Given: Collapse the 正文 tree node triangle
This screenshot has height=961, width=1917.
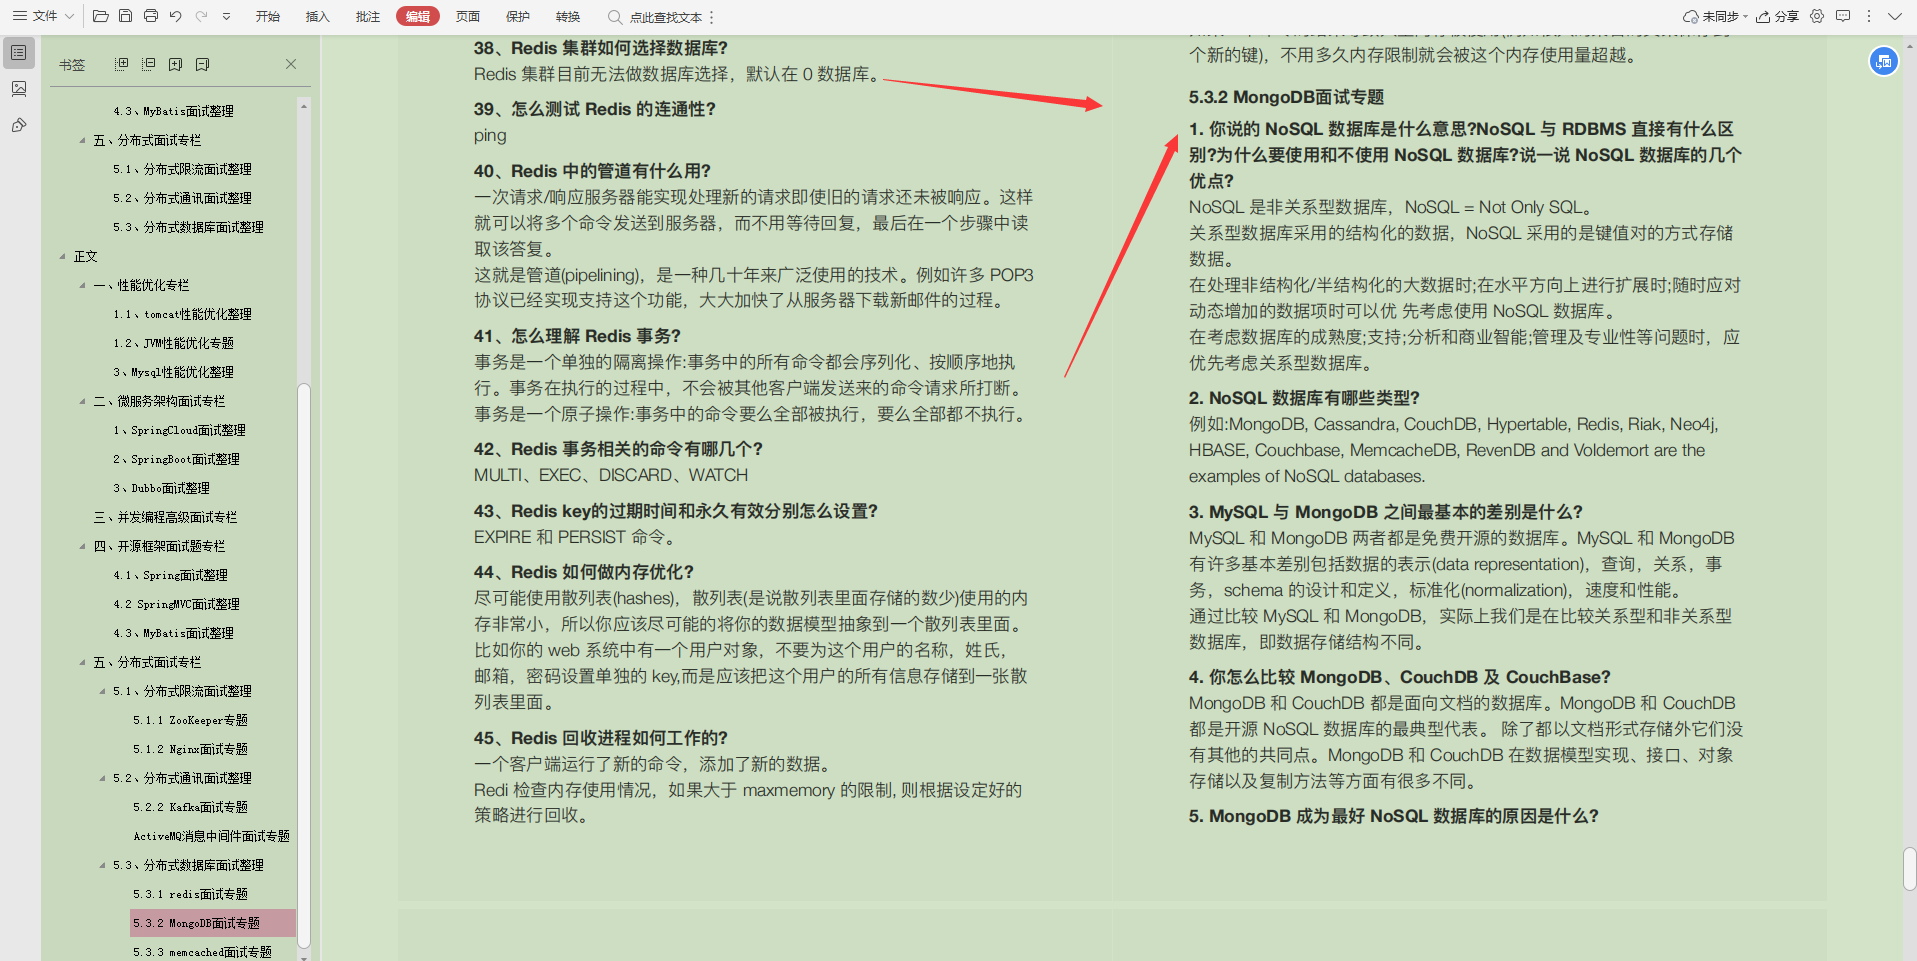Looking at the screenshot, I should pyautogui.click(x=62, y=256).
